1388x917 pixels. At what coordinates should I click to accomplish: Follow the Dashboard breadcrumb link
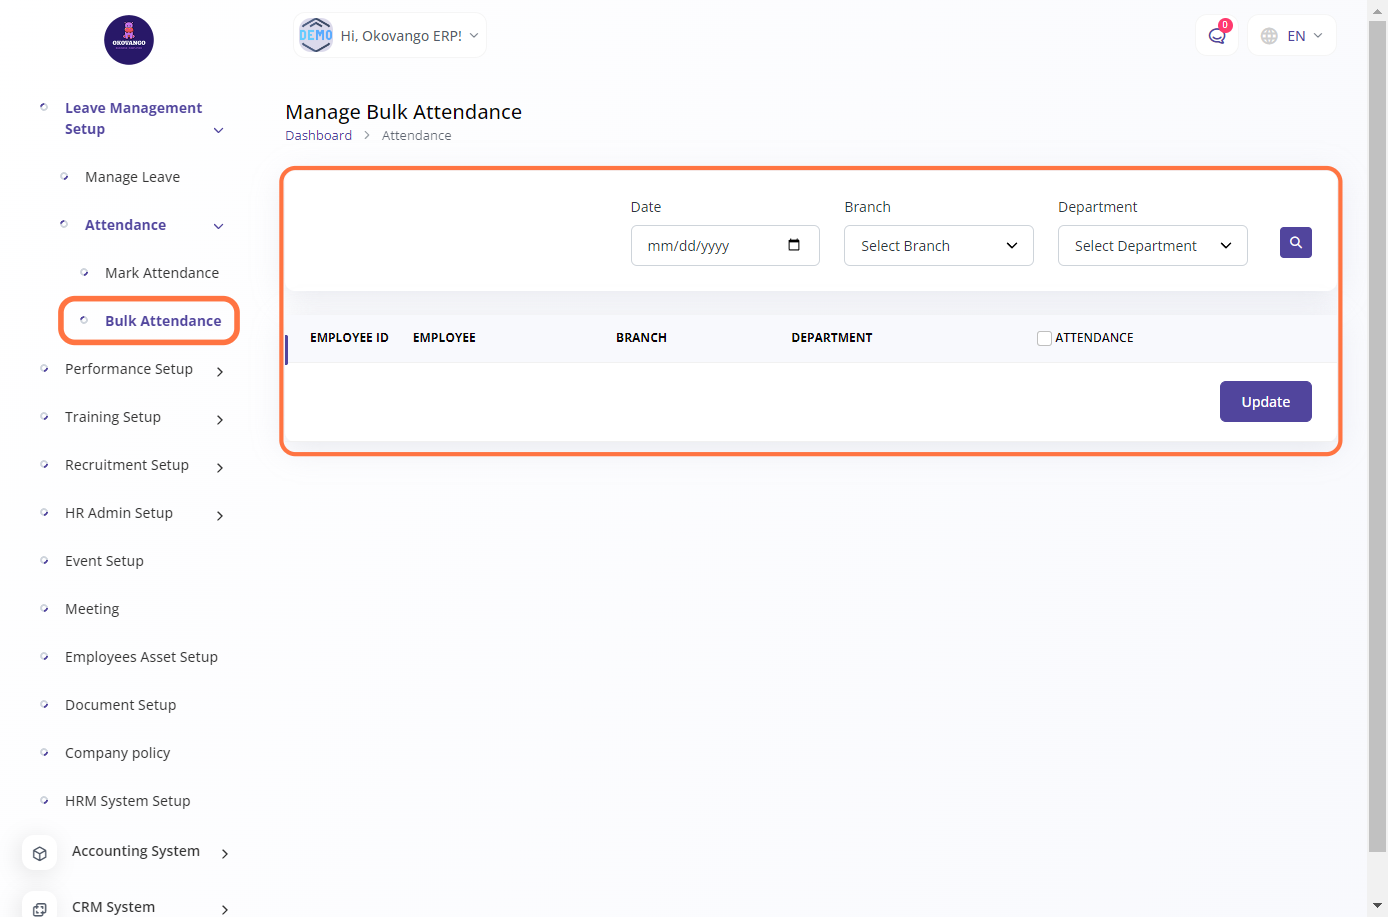318,136
